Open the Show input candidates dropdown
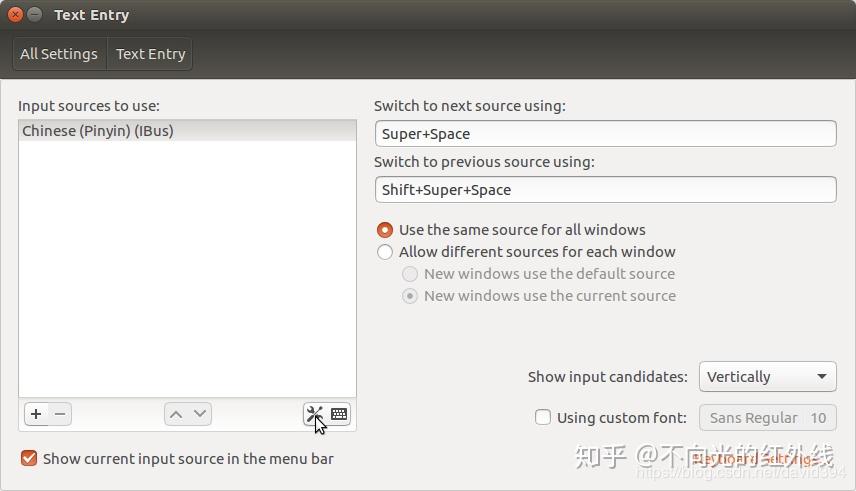The image size is (856, 491). [x=767, y=377]
